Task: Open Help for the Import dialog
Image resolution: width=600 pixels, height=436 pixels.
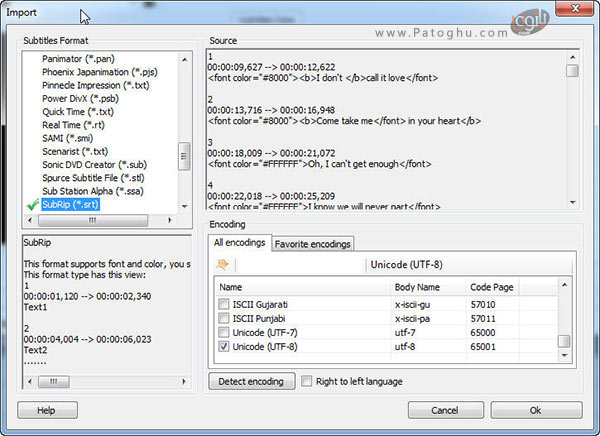Action: [x=47, y=410]
